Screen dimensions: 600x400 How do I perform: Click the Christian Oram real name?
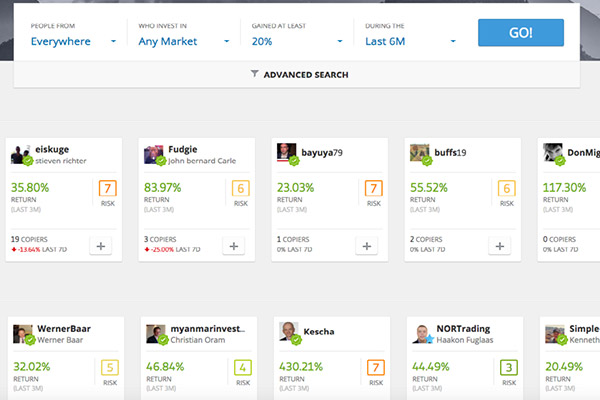[x=198, y=340]
